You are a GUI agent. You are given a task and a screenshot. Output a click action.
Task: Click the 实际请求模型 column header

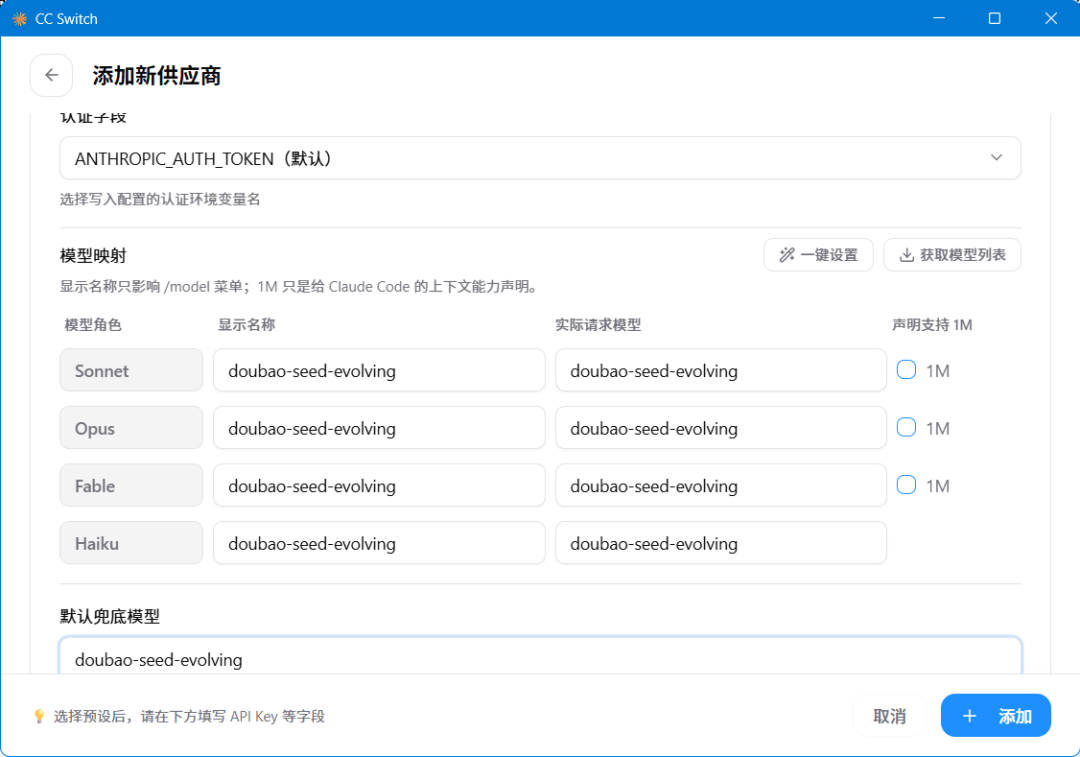[598, 325]
